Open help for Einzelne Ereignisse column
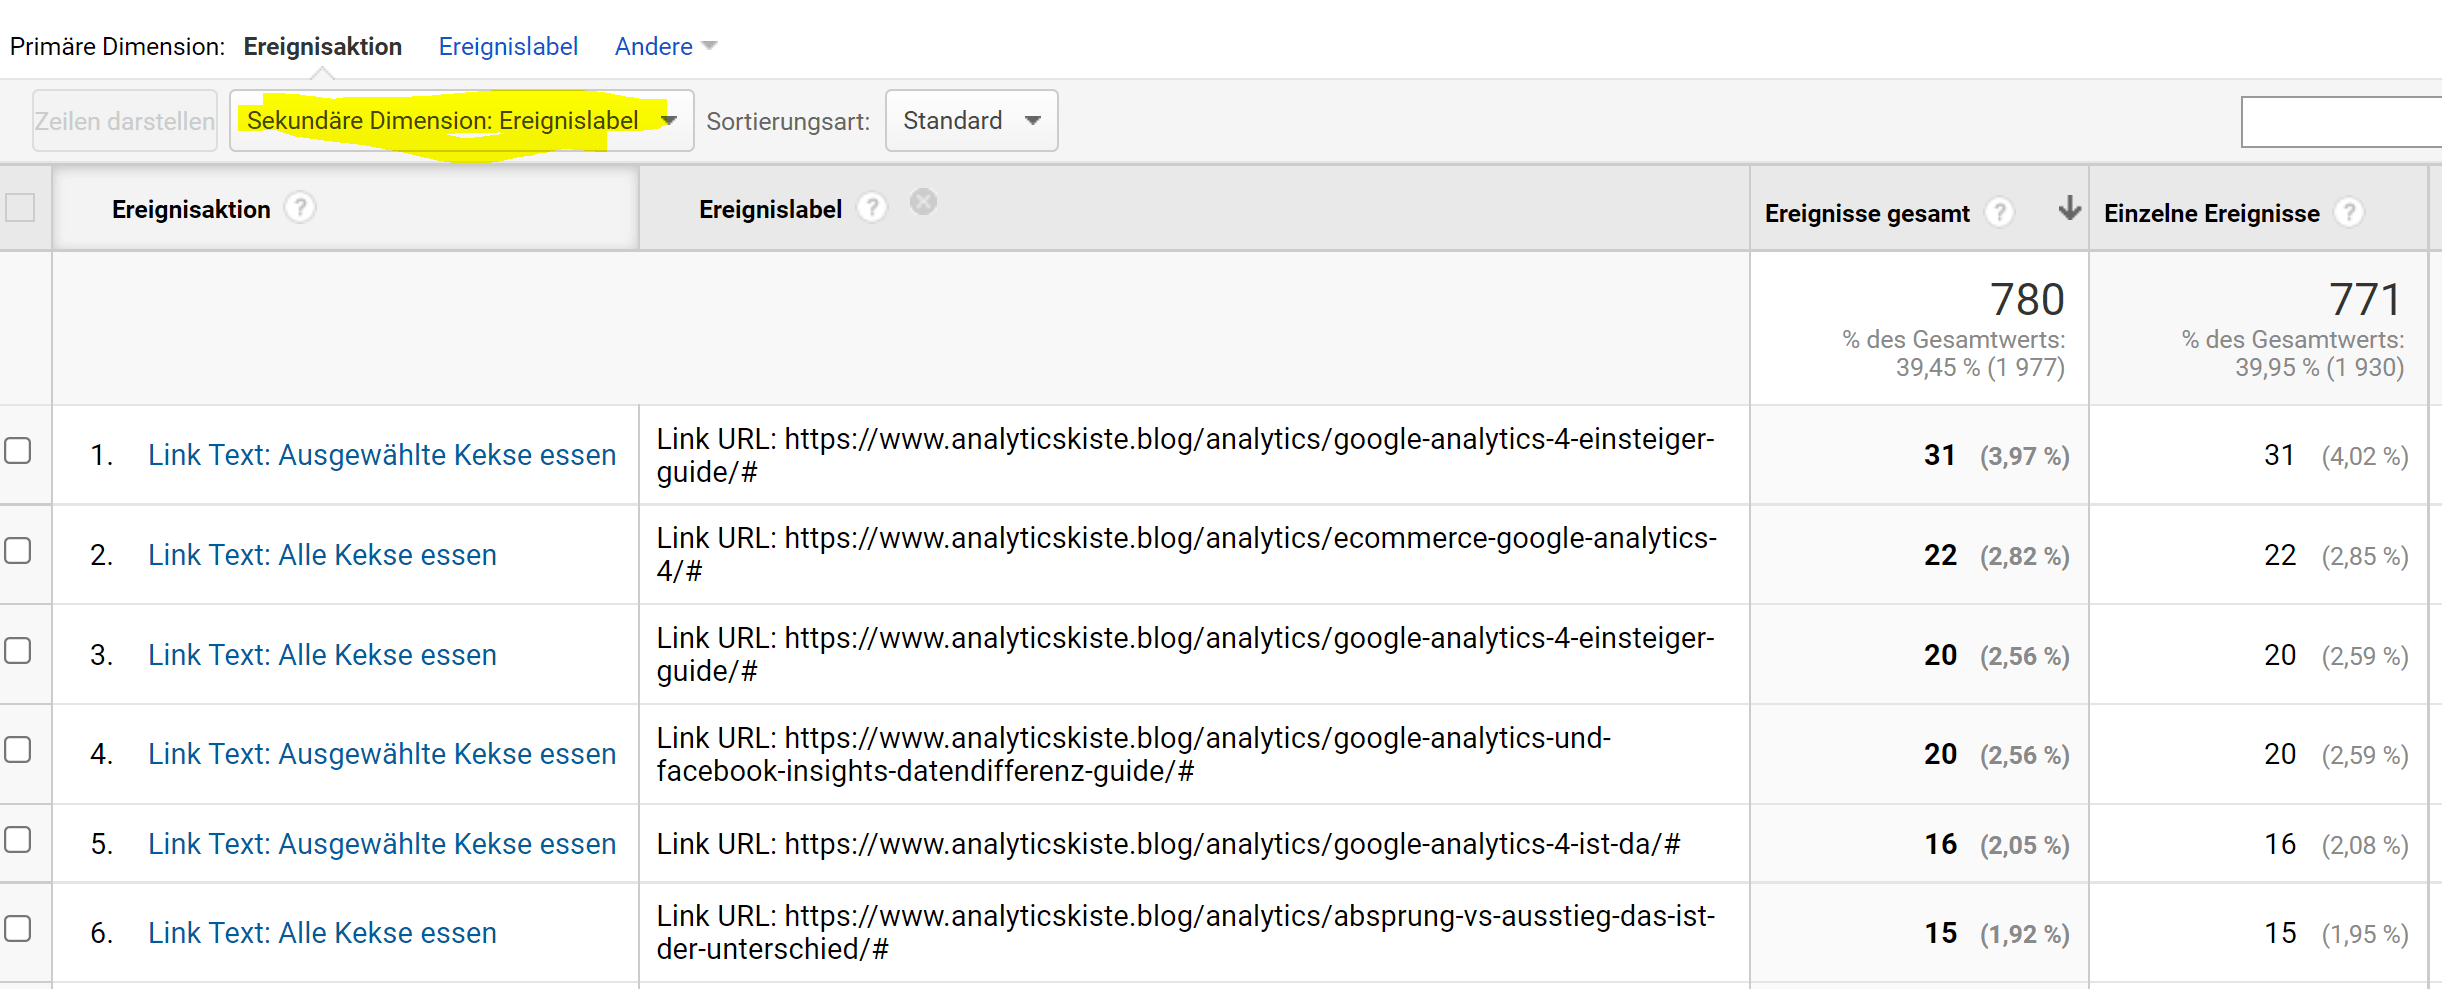Image resolution: width=2442 pixels, height=989 pixels. point(2350,212)
